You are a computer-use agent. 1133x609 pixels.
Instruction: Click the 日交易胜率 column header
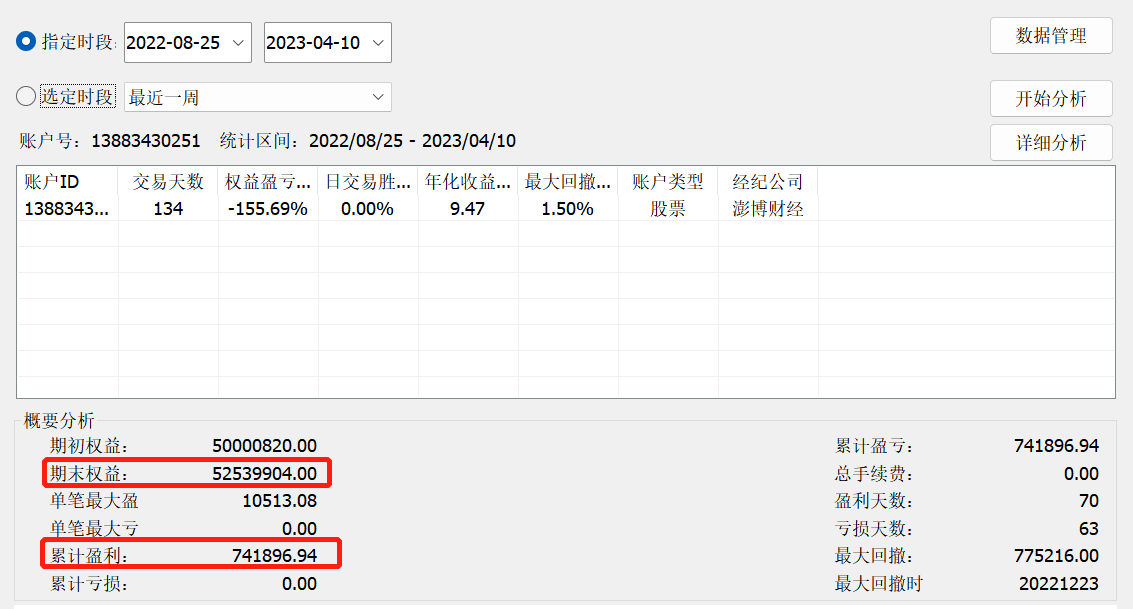point(368,182)
